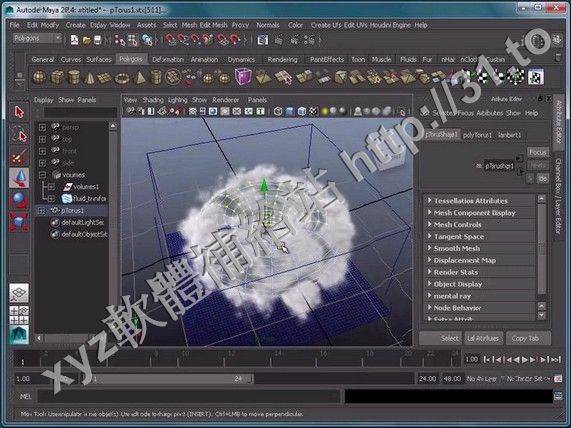571x428 pixels.
Task: Collapse the volumes group in outliner
Action: (42, 174)
